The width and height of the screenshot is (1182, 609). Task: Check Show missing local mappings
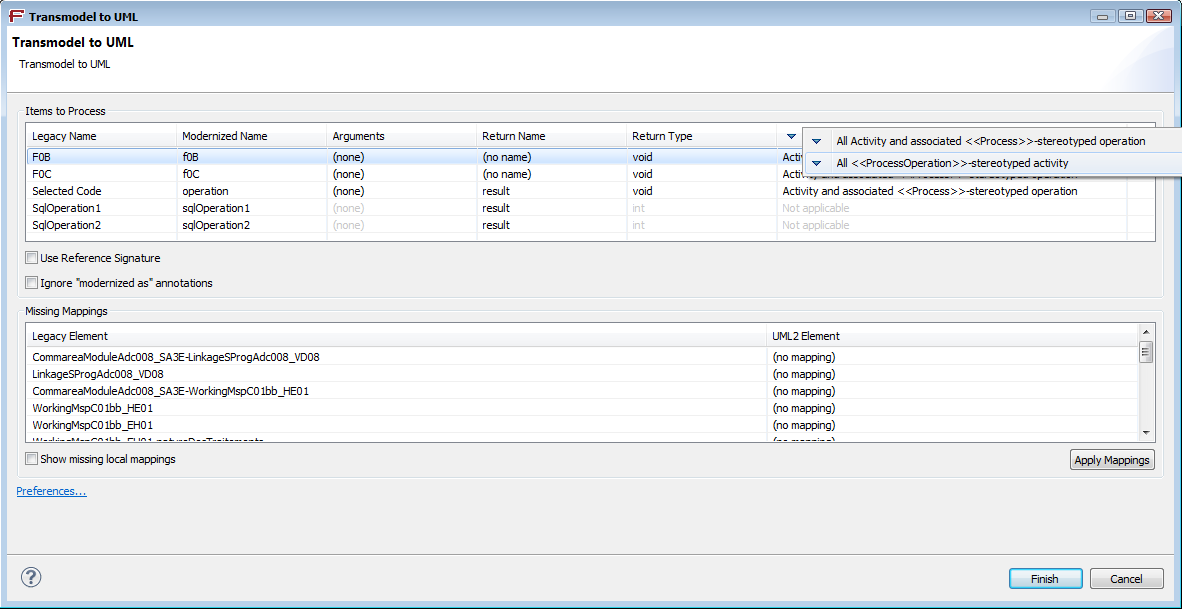(x=32, y=458)
